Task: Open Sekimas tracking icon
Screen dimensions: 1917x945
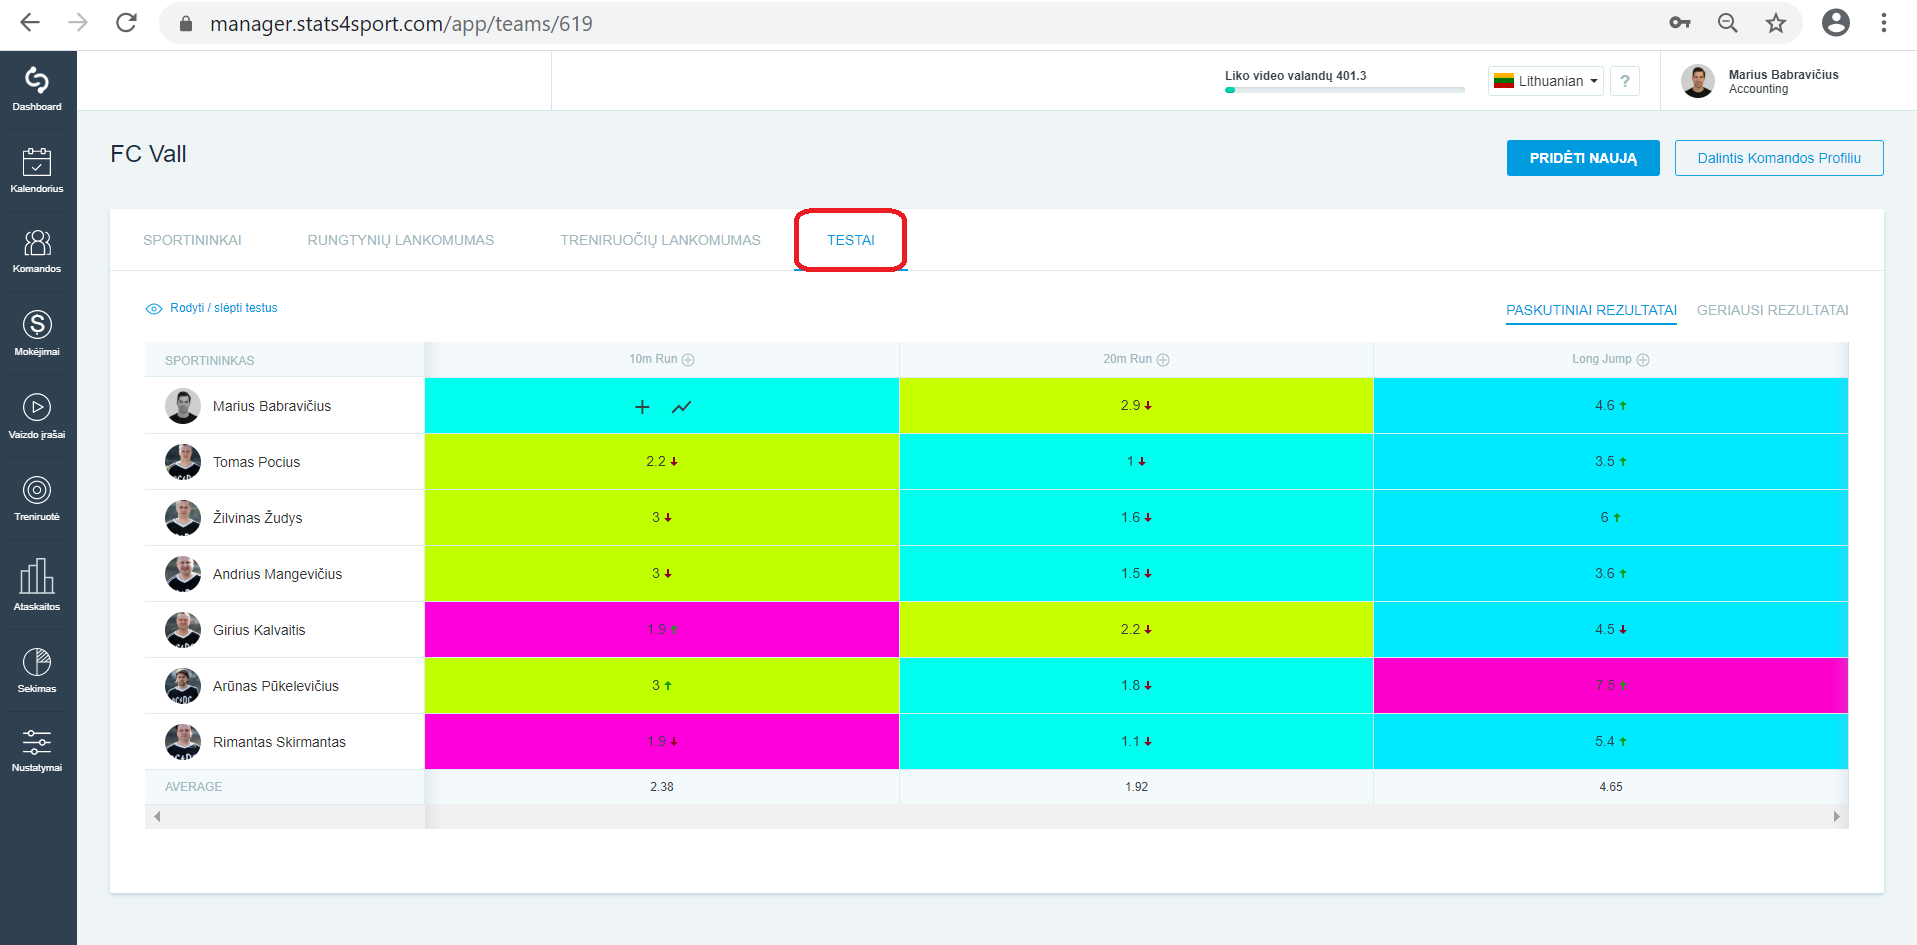Action: (x=37, y=670)
